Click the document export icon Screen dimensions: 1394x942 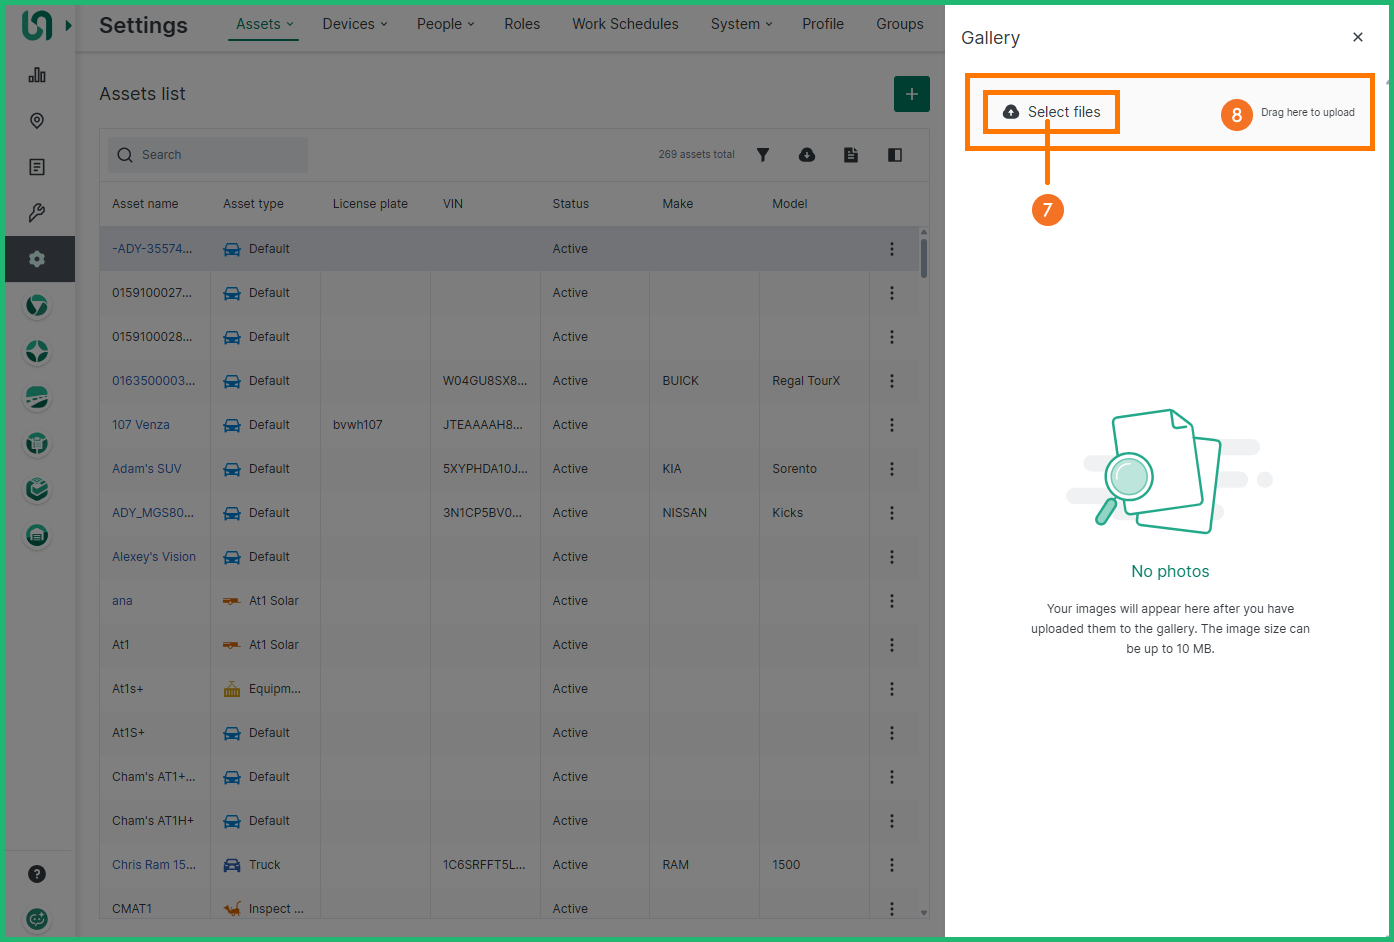click(851, 155)
